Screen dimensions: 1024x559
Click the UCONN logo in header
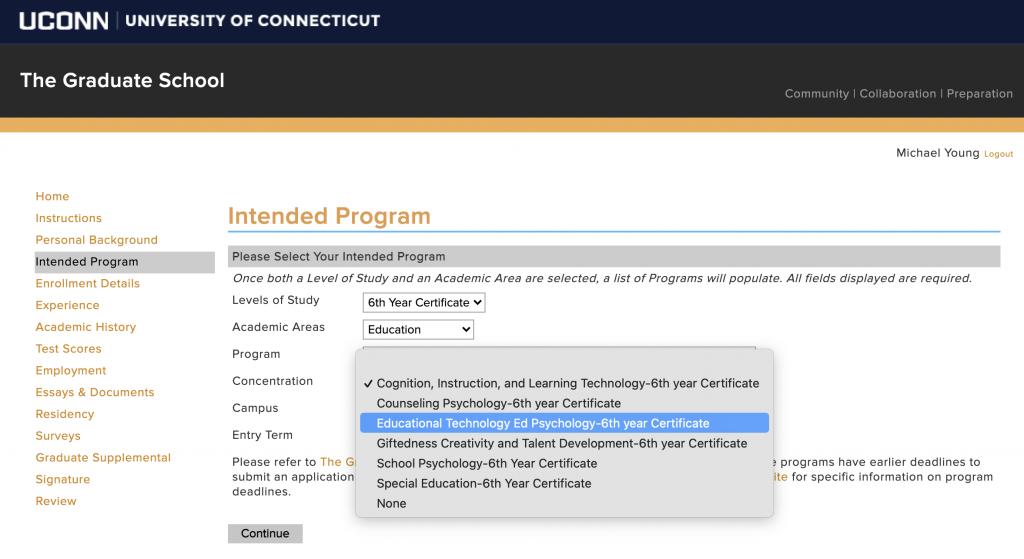coord(63,21)
